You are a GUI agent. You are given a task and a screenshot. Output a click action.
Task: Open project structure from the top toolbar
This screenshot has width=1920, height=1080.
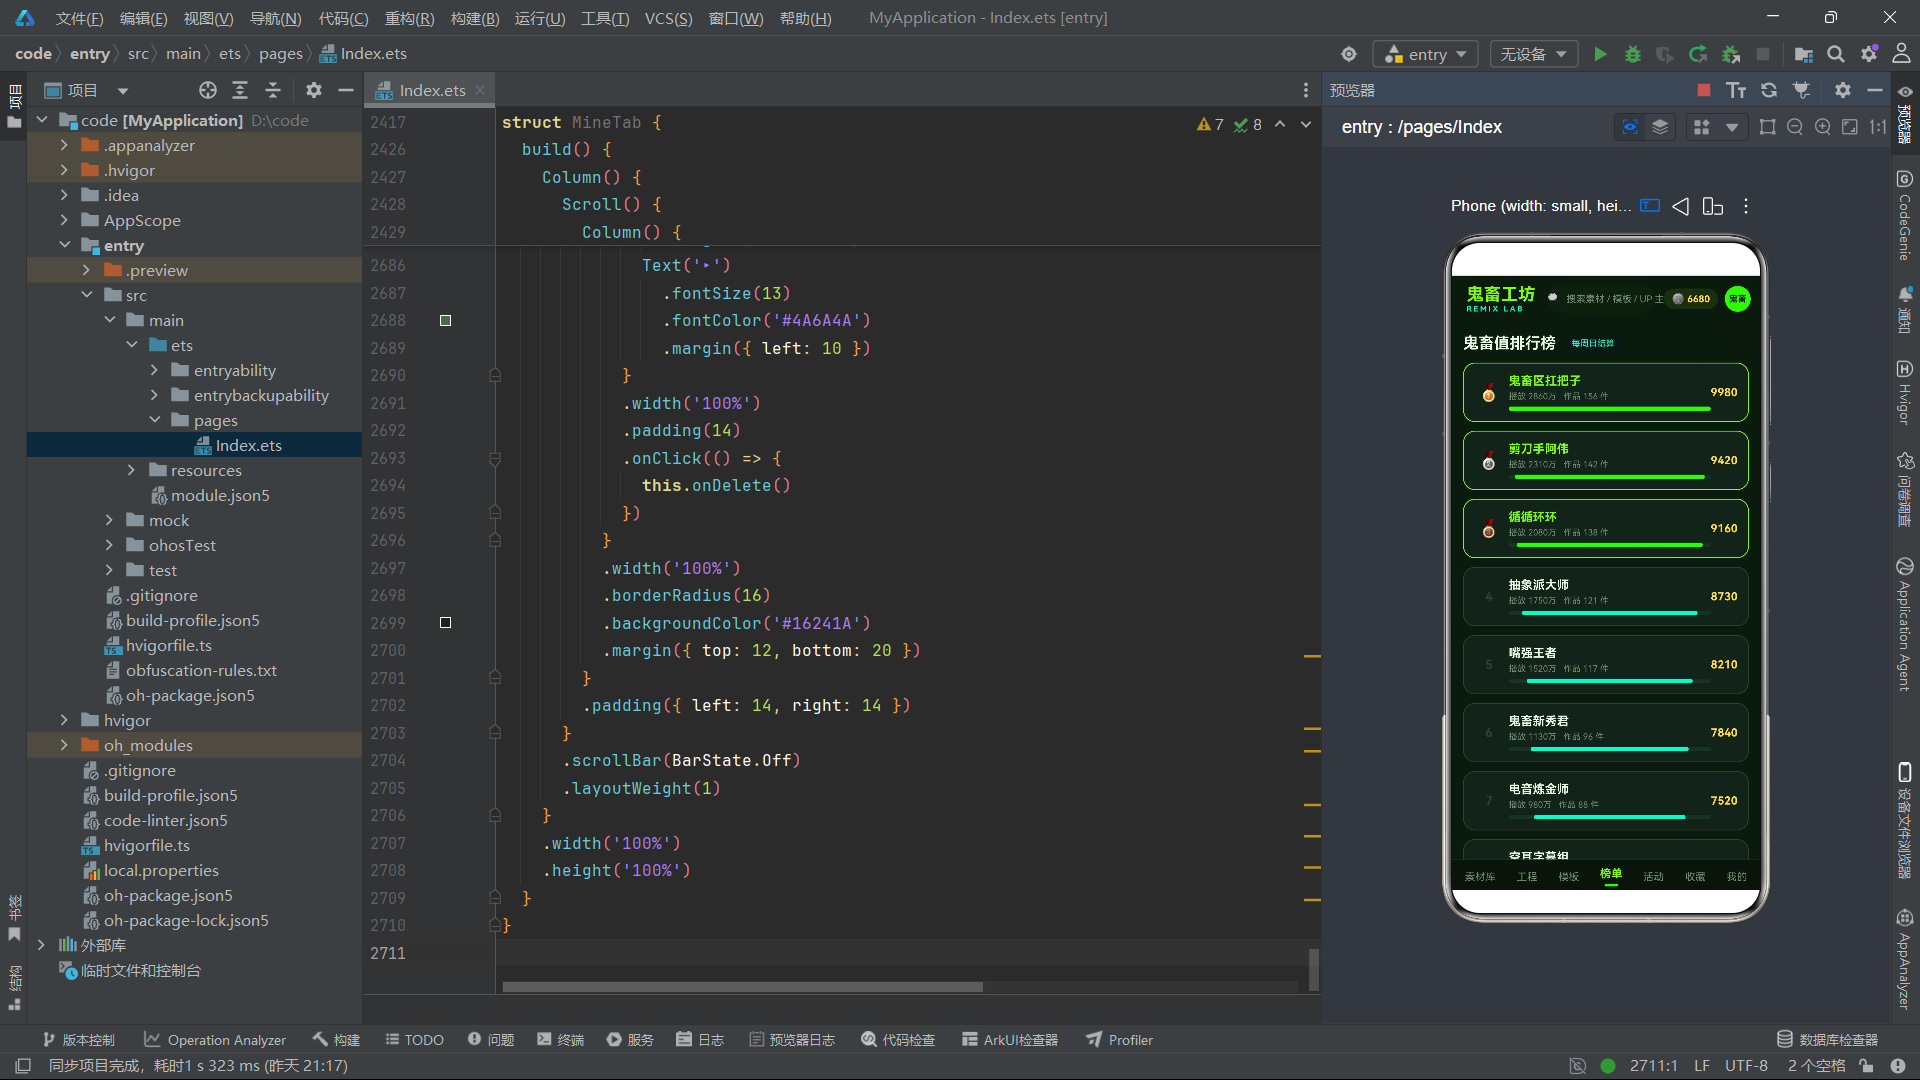pyautogui.click(x=1804, y=54)
